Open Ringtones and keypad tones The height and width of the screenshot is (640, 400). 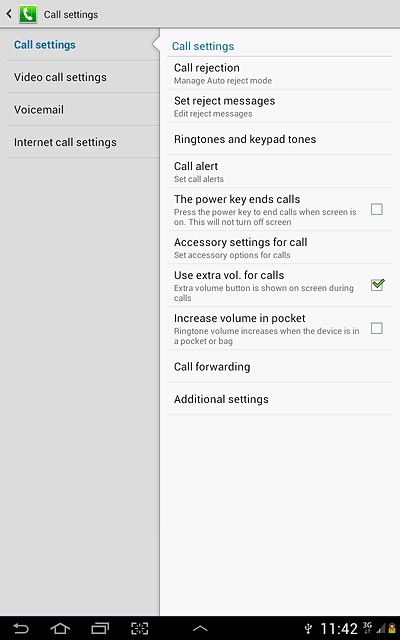pyautogui.click(x=280, y=139)
